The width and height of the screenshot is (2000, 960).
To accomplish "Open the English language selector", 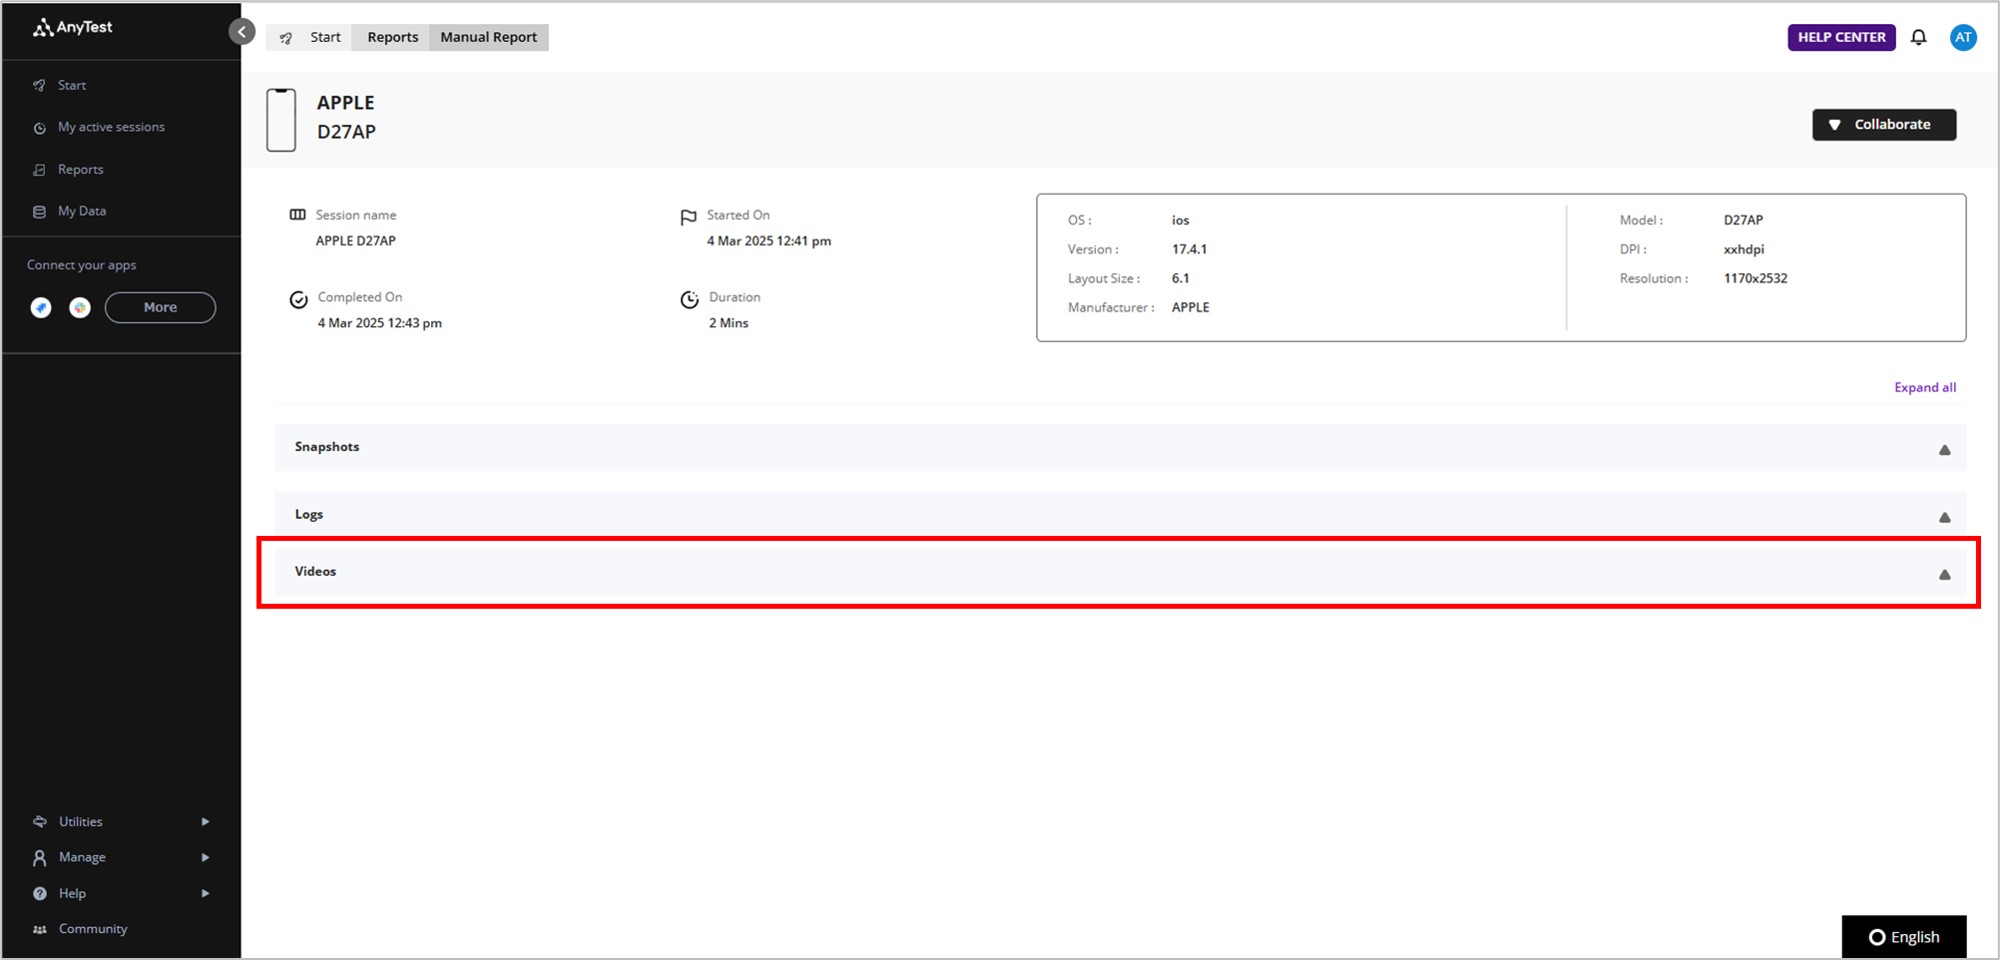I will tap(1904, 937).
